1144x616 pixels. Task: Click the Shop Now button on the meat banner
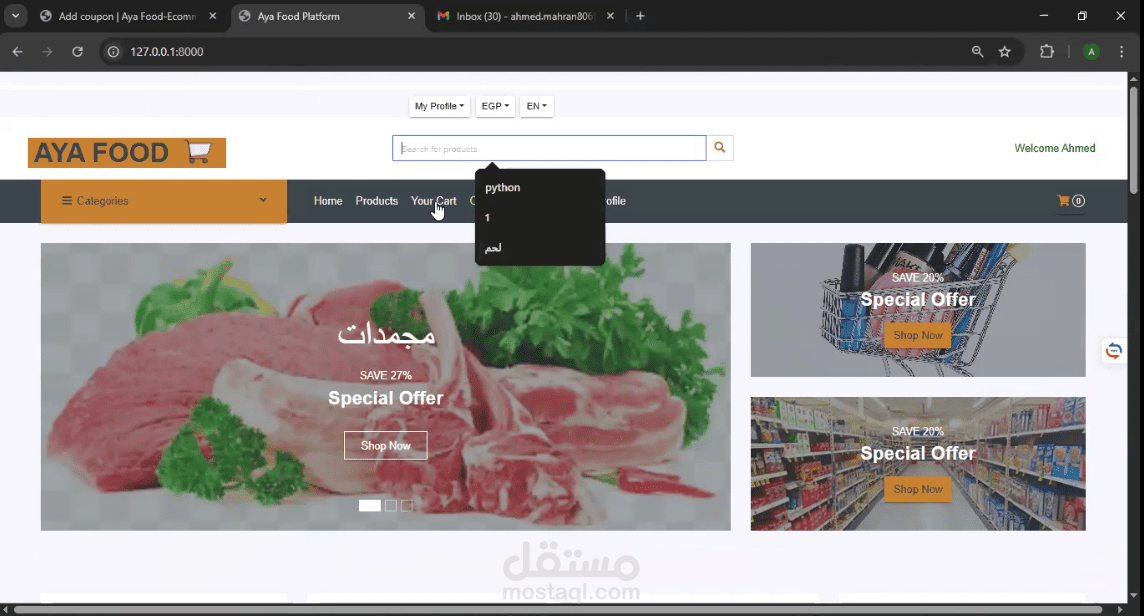tap(385, 445)
